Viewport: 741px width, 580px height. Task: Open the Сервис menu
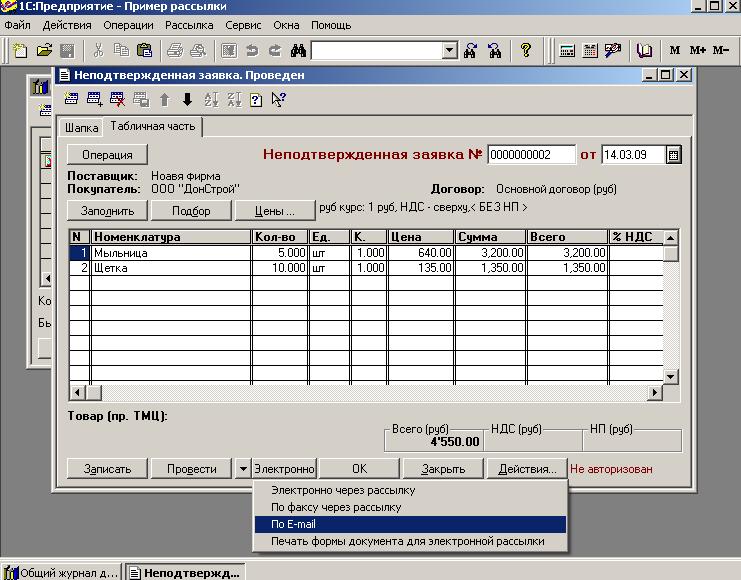[x=243, y=25]
